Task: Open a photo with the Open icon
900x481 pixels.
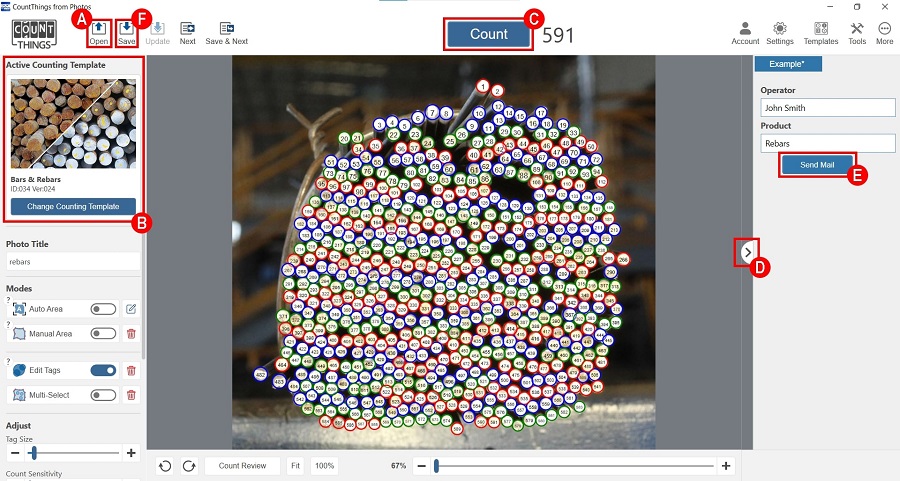Action: pos(98,32)
